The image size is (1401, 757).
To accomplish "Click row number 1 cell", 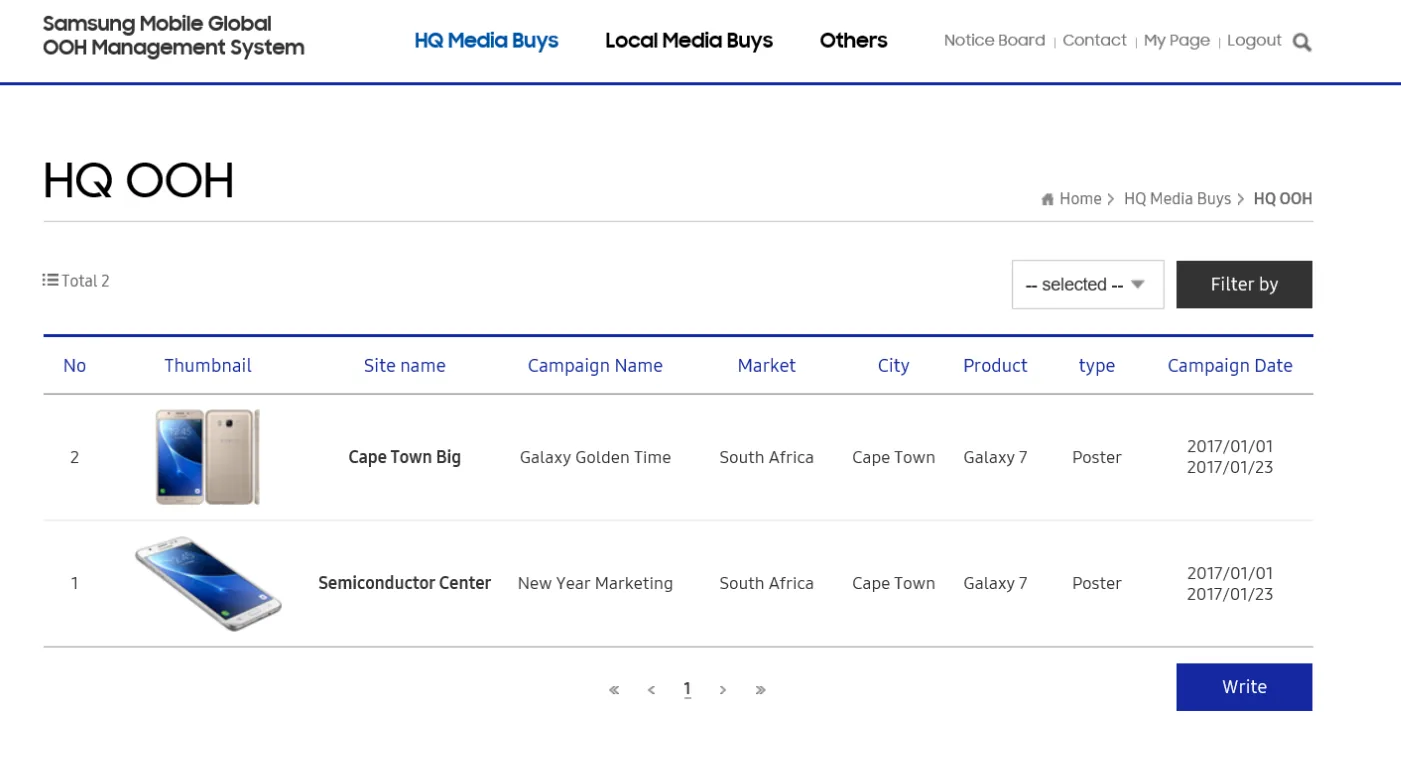I will pyautogui.click(x=74, y=584).
